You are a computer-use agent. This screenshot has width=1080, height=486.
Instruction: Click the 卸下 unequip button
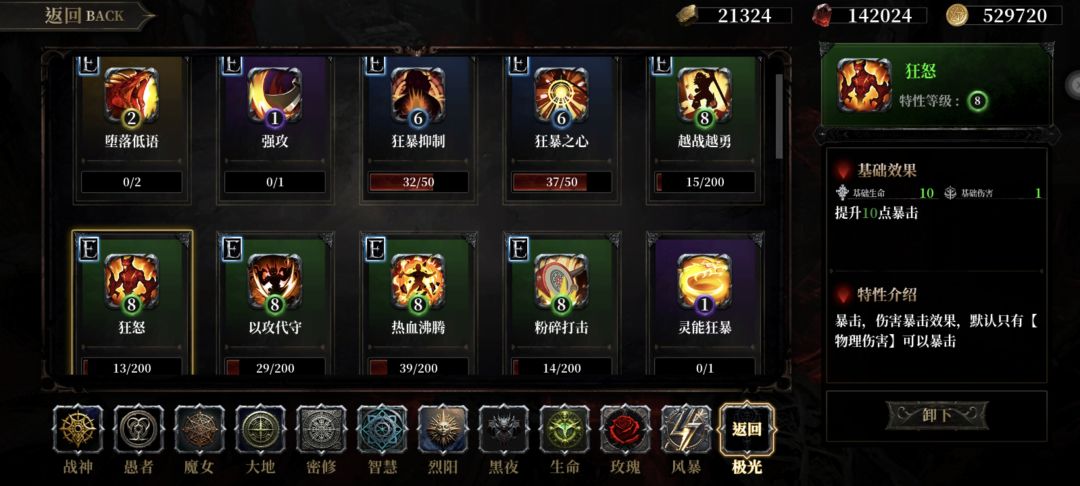937,416
